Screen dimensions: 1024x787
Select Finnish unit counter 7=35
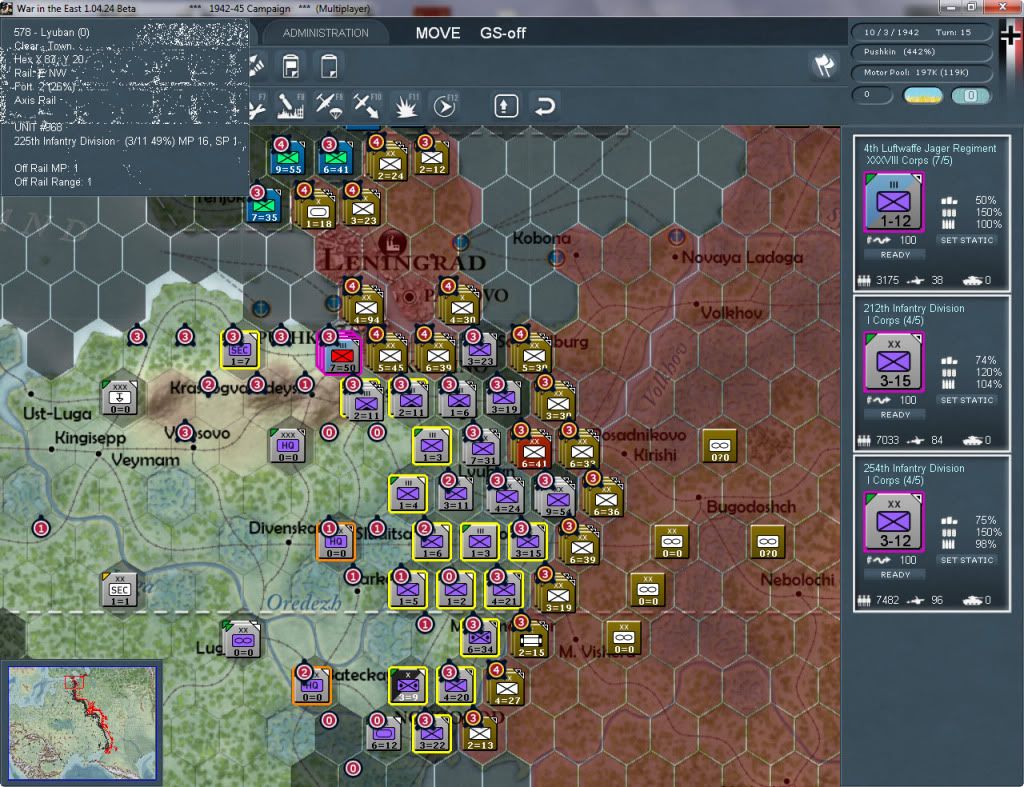point(264,206)
